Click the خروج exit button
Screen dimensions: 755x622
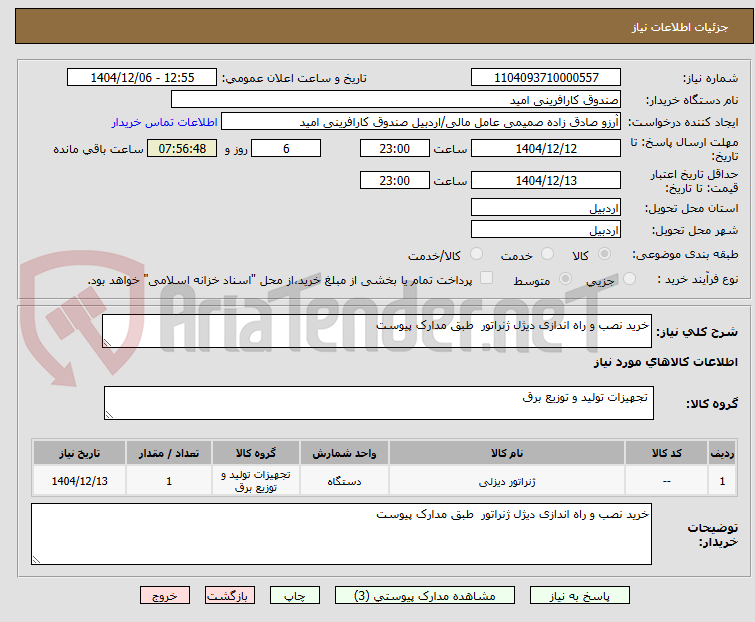(x=165, y=596)
